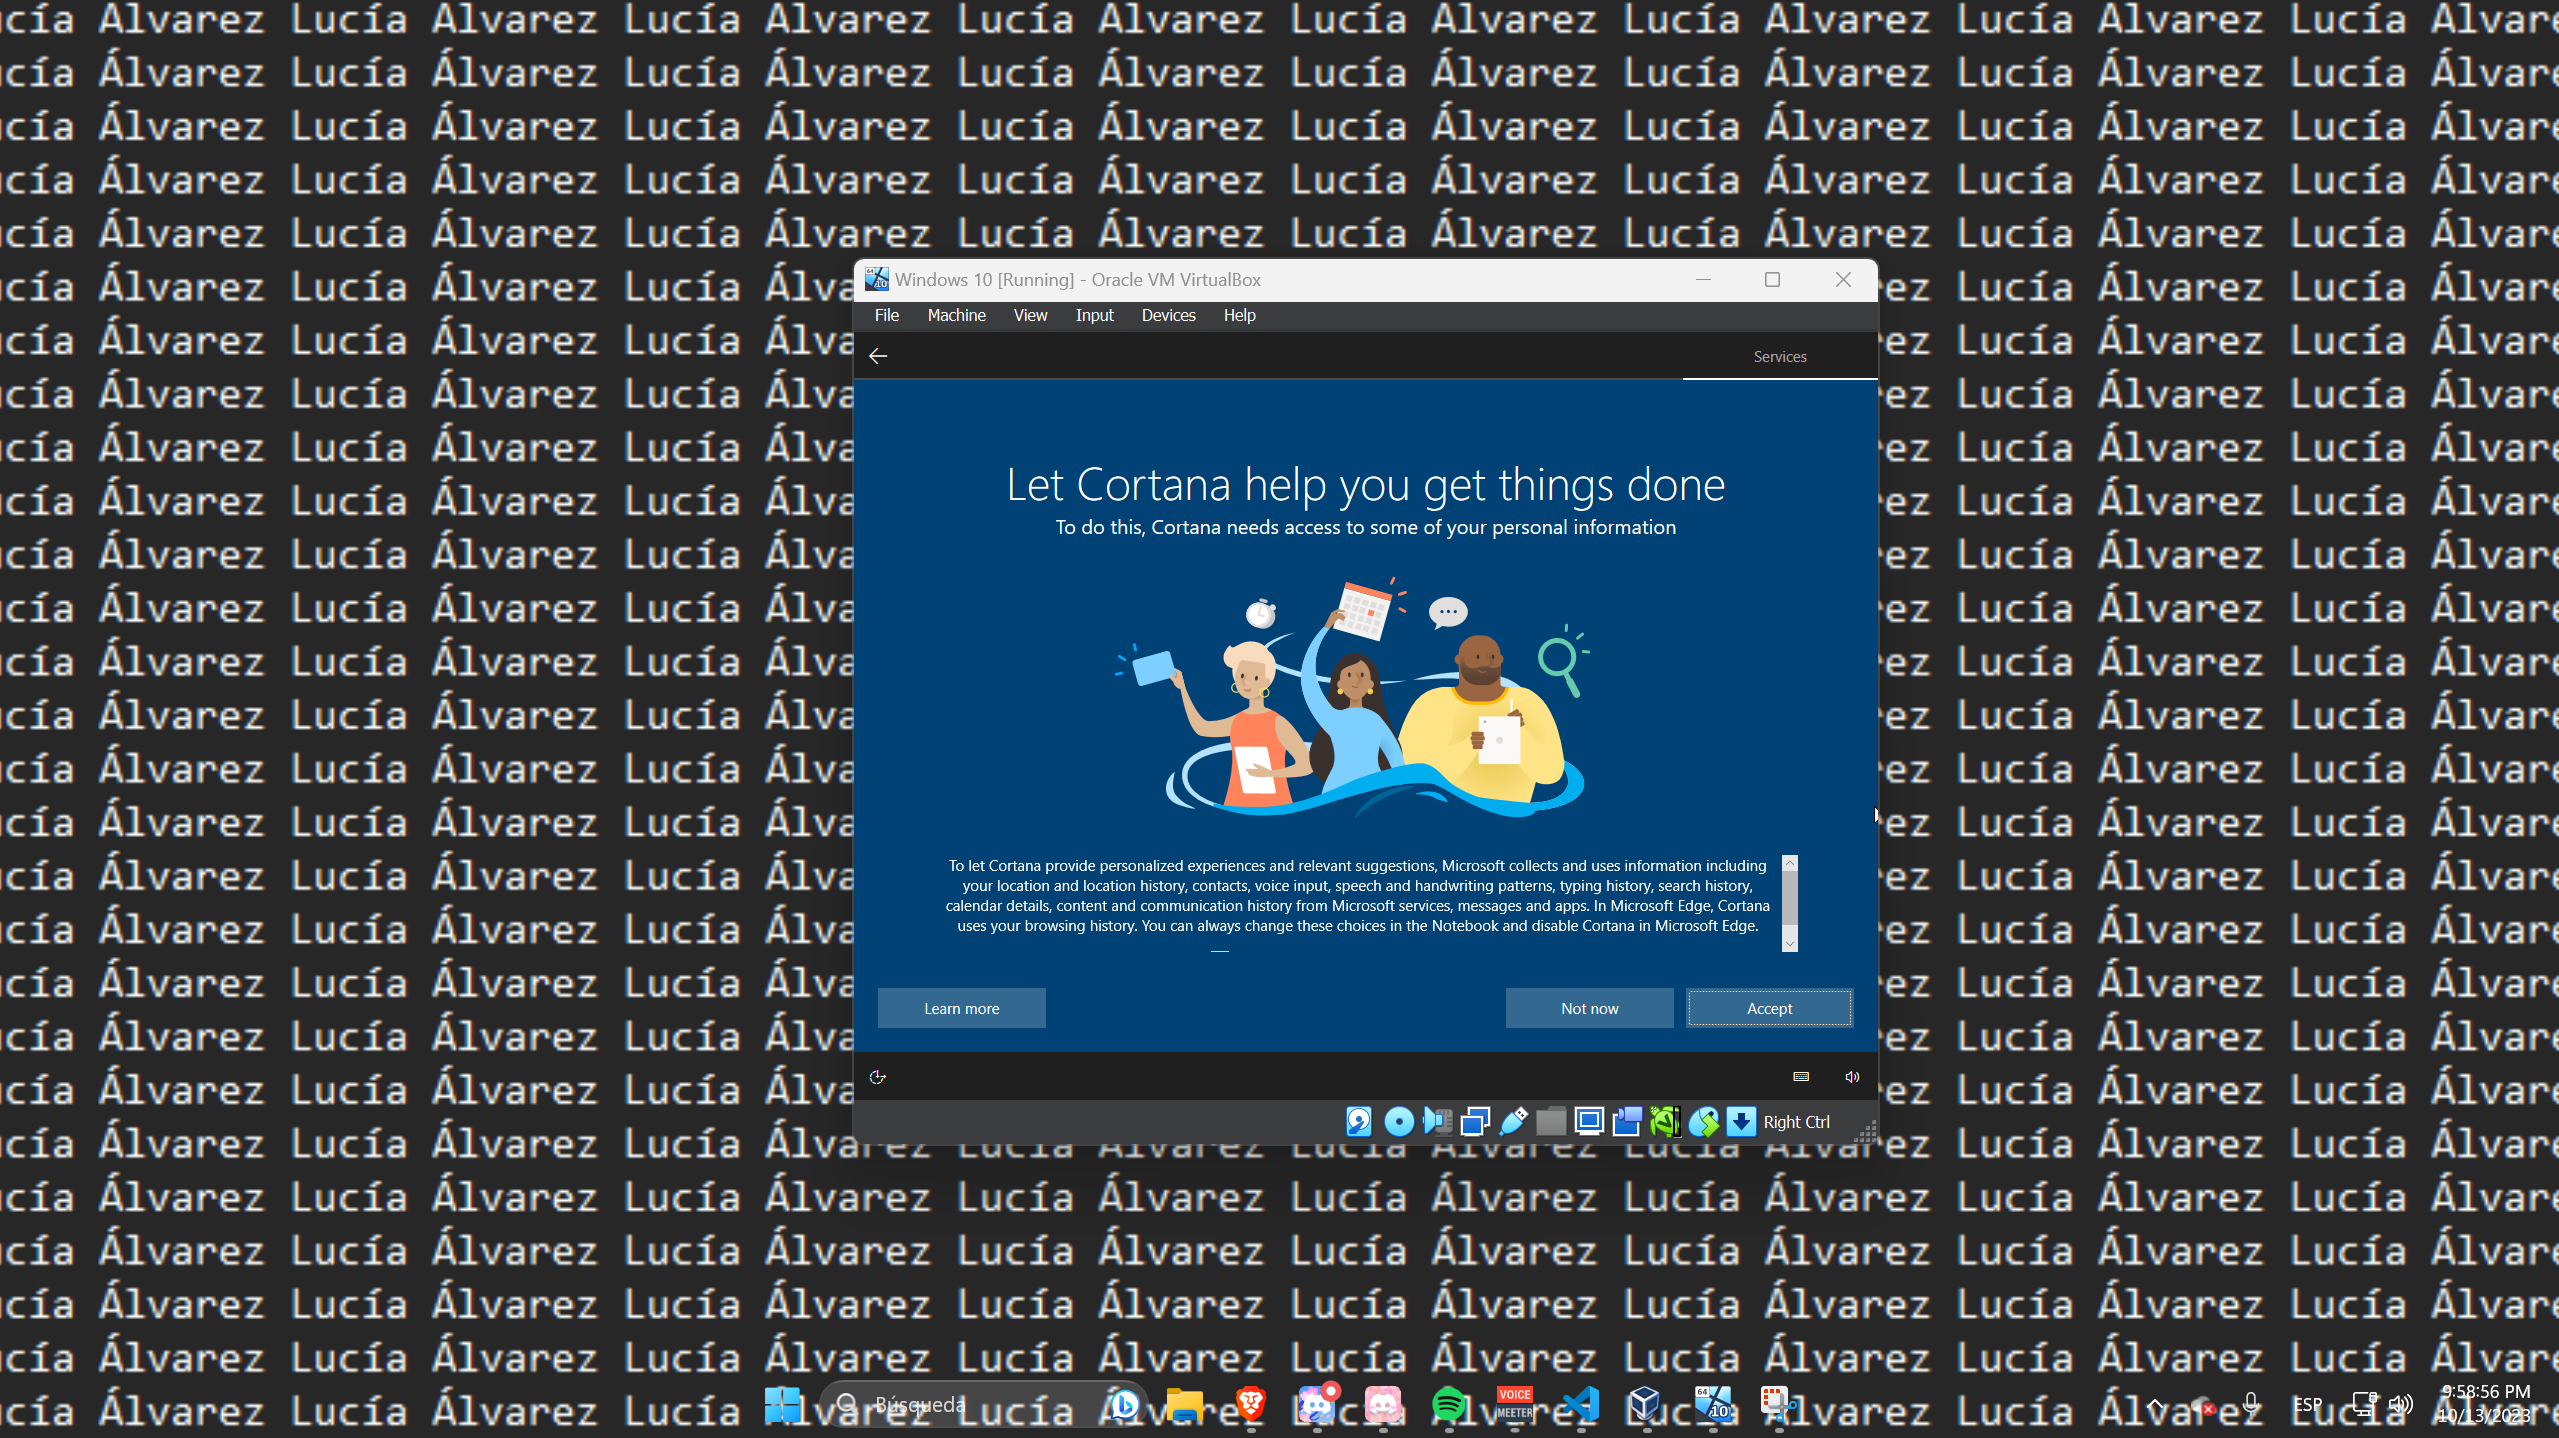Click the display settings icon in VirtualBox status bar
The height and width of the screenshot is (1438, 2559).
(x=1589, y=1121)
